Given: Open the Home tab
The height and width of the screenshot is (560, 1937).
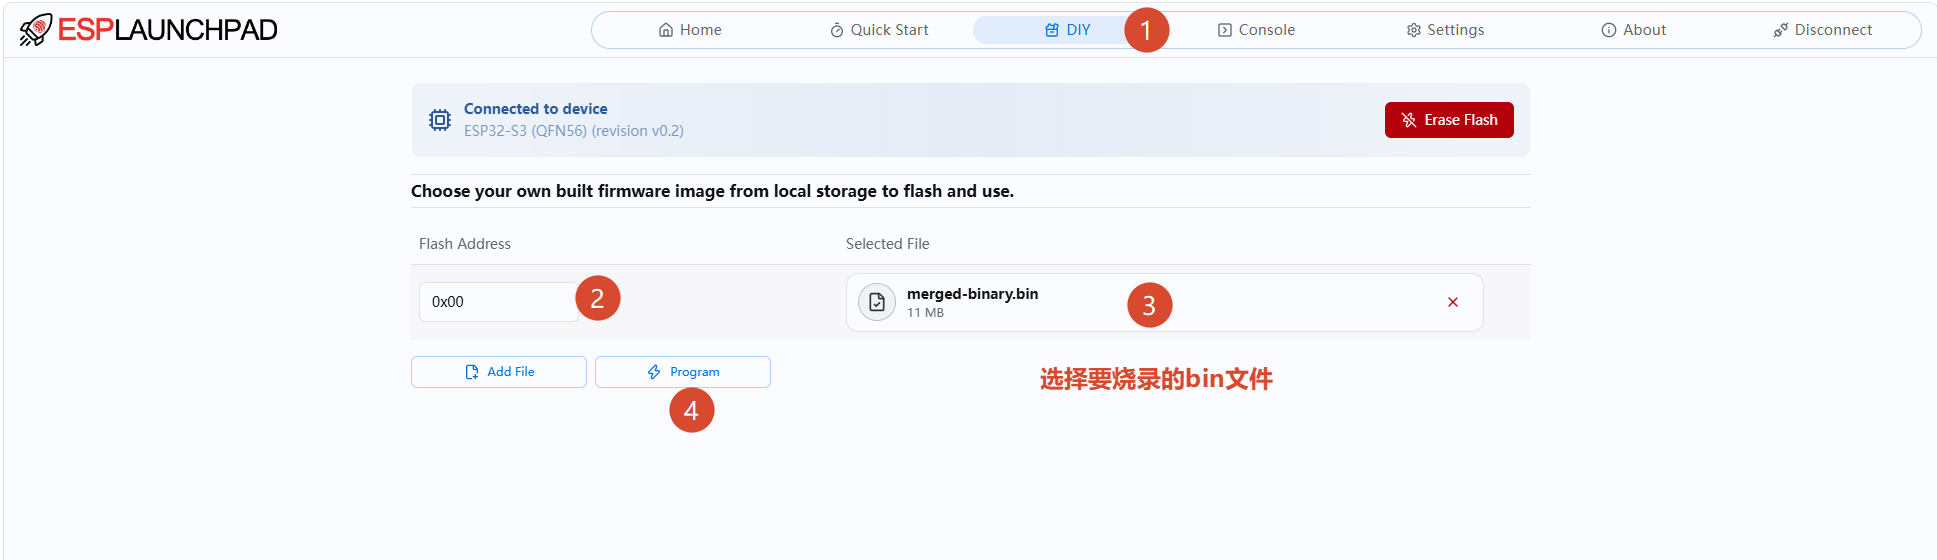Looking at the screenshot, I should pyautogui.click(x=690, y=30).
